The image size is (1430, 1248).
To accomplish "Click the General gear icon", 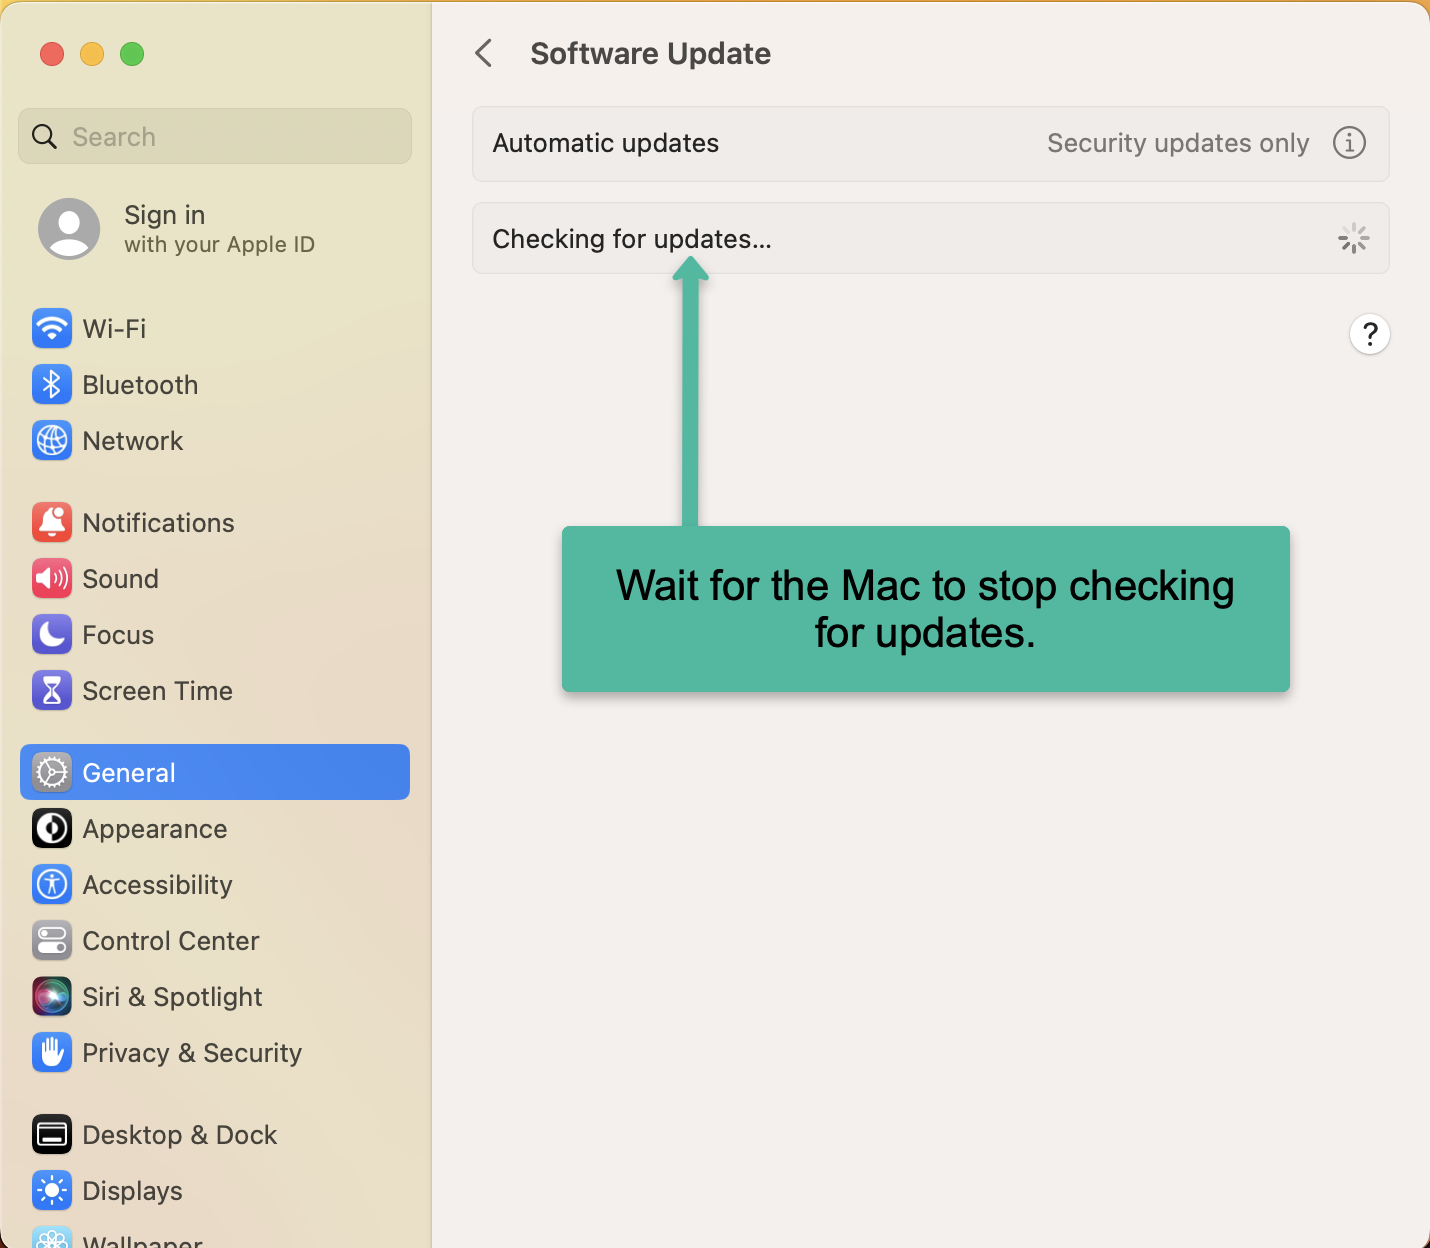I will (52, 772).
